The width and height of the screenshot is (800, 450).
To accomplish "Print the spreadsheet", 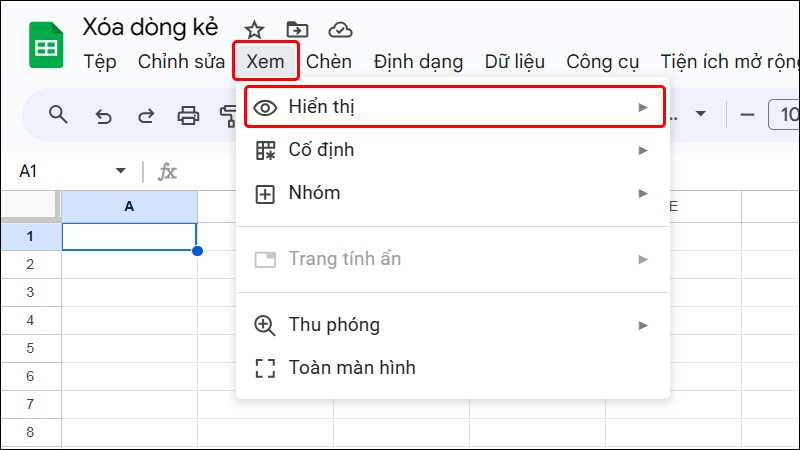I will (188, 116).
